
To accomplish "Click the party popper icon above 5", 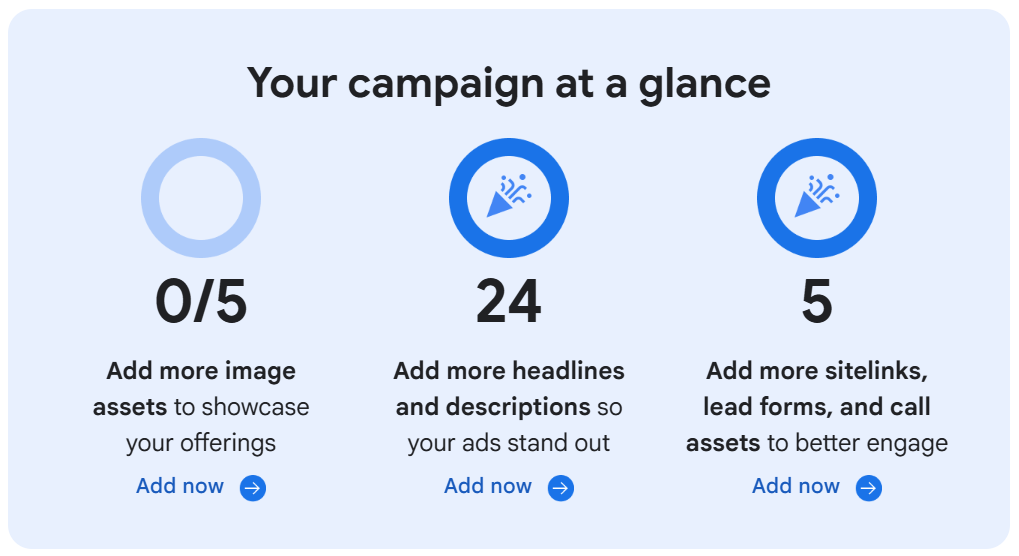I will pos(817,197).
